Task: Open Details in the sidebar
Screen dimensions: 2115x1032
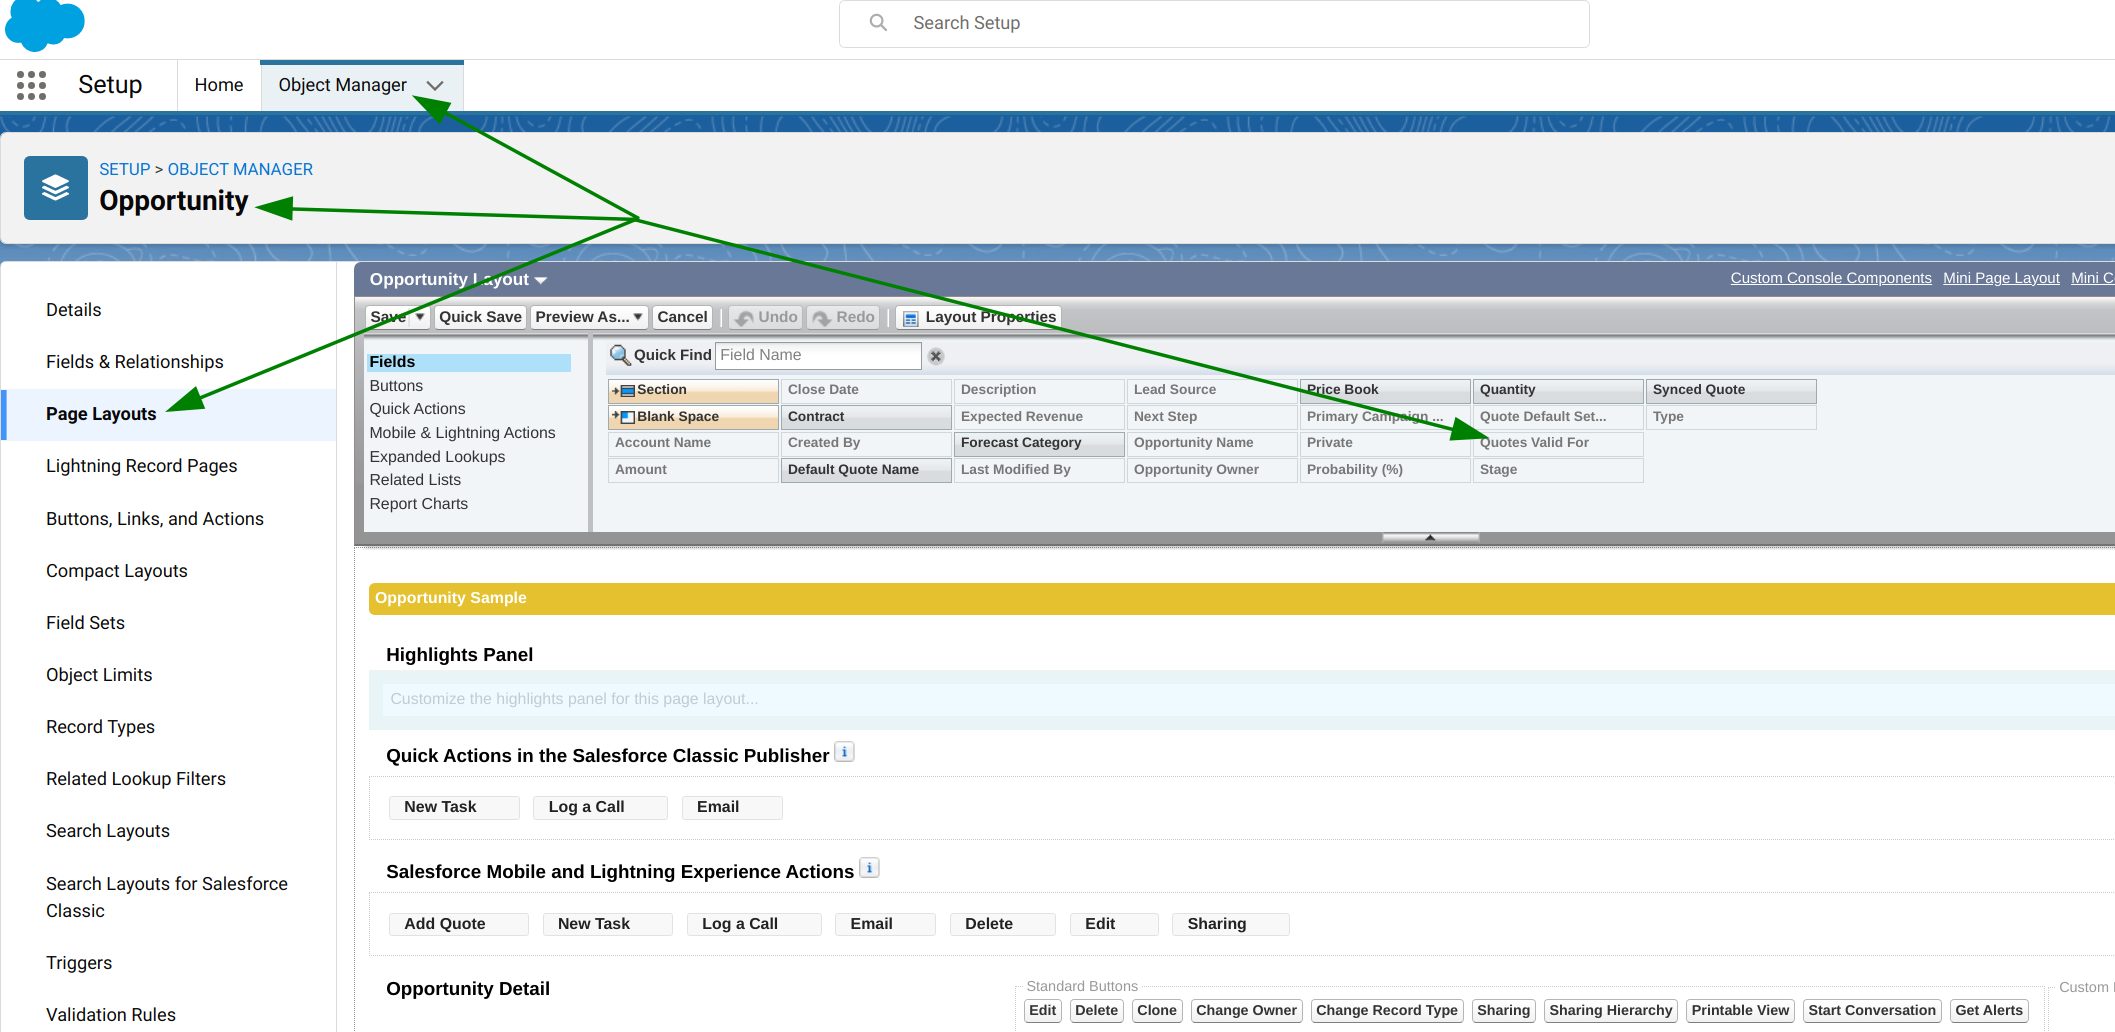Action: tap(74, 310)
